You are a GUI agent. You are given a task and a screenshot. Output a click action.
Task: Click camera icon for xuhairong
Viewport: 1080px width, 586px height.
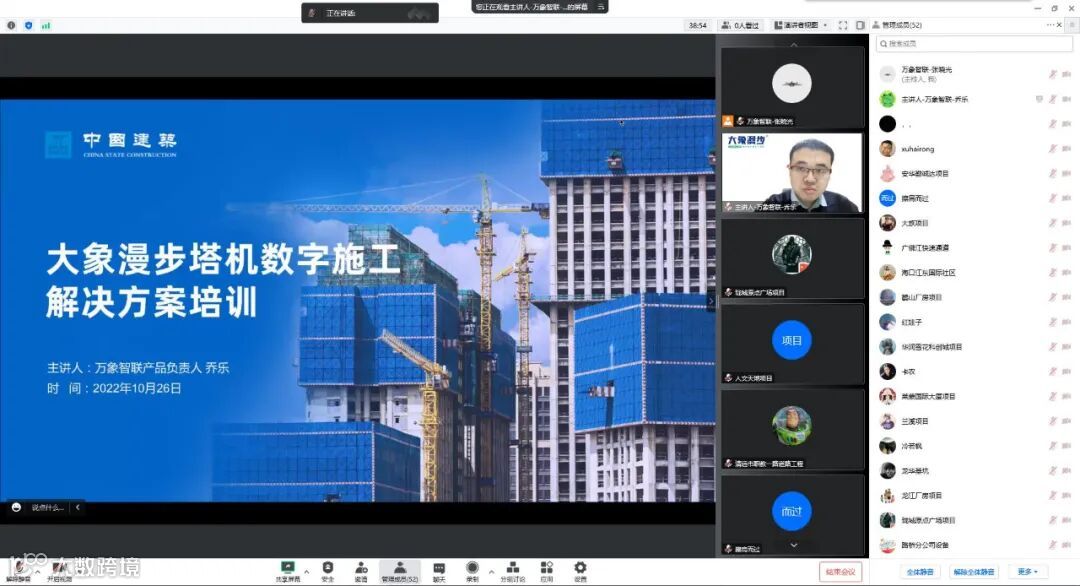coord(1066,149)
